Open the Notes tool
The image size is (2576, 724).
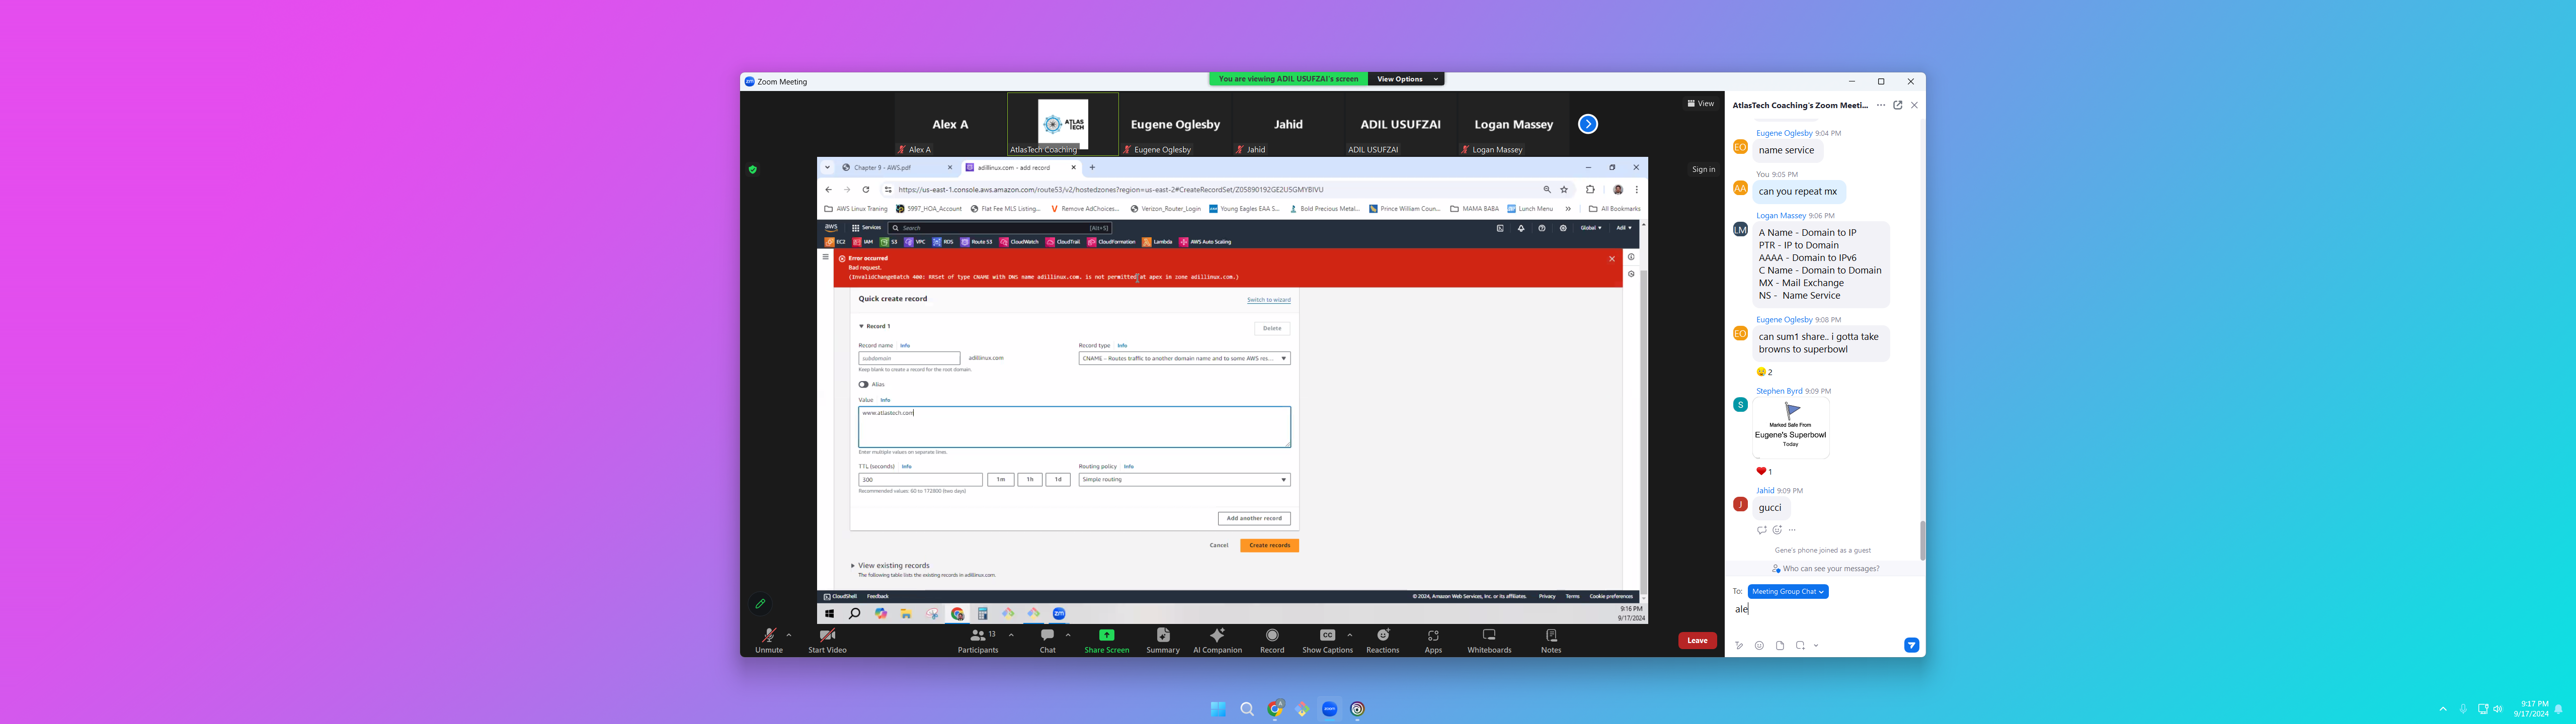tap(1551, 640)
